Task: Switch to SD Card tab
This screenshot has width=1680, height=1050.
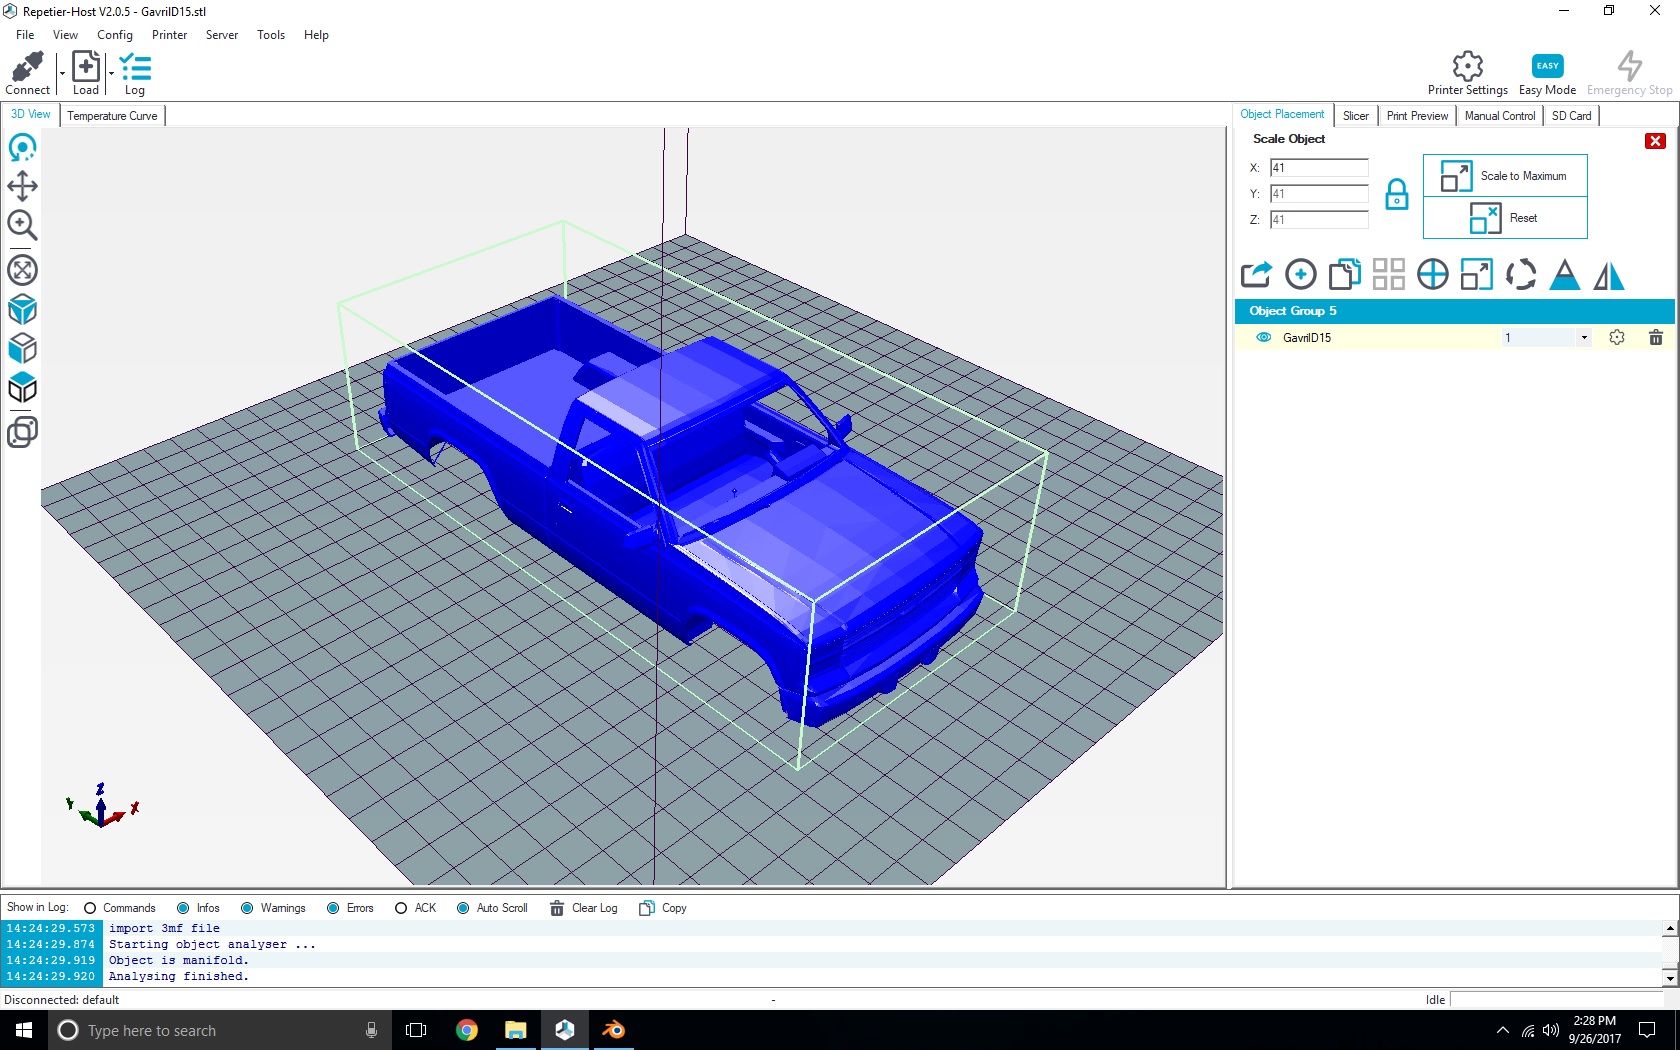Action: [x=1571, y=116]
